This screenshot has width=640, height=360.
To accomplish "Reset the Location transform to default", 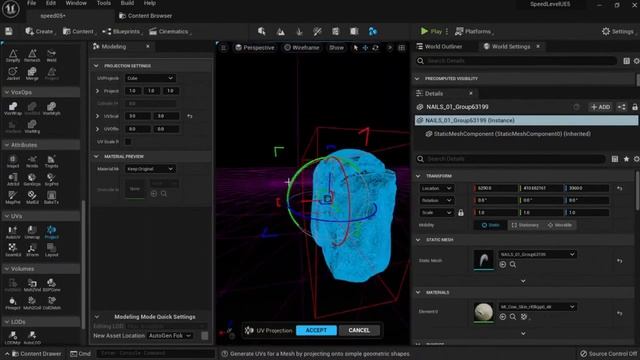I will coord(620,188).
